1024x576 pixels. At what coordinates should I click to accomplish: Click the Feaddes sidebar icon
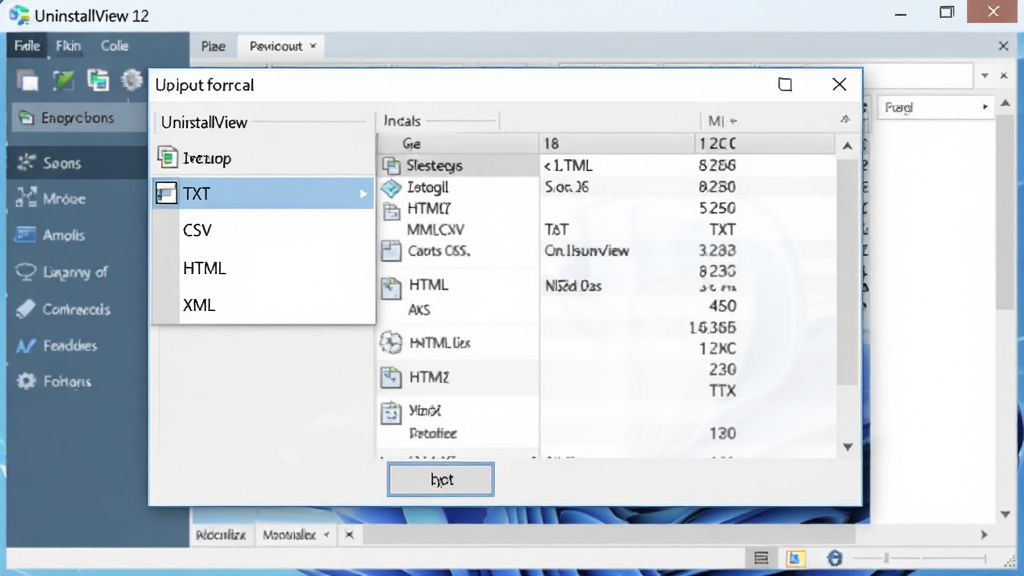coord(25,345)
